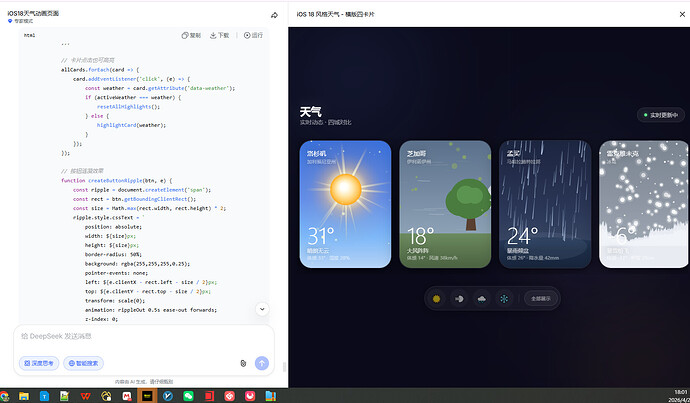Click the 全部展示 show-all button
Viewport: 690px width, 403px height.
pyautogui.click(x=541, y=299)
